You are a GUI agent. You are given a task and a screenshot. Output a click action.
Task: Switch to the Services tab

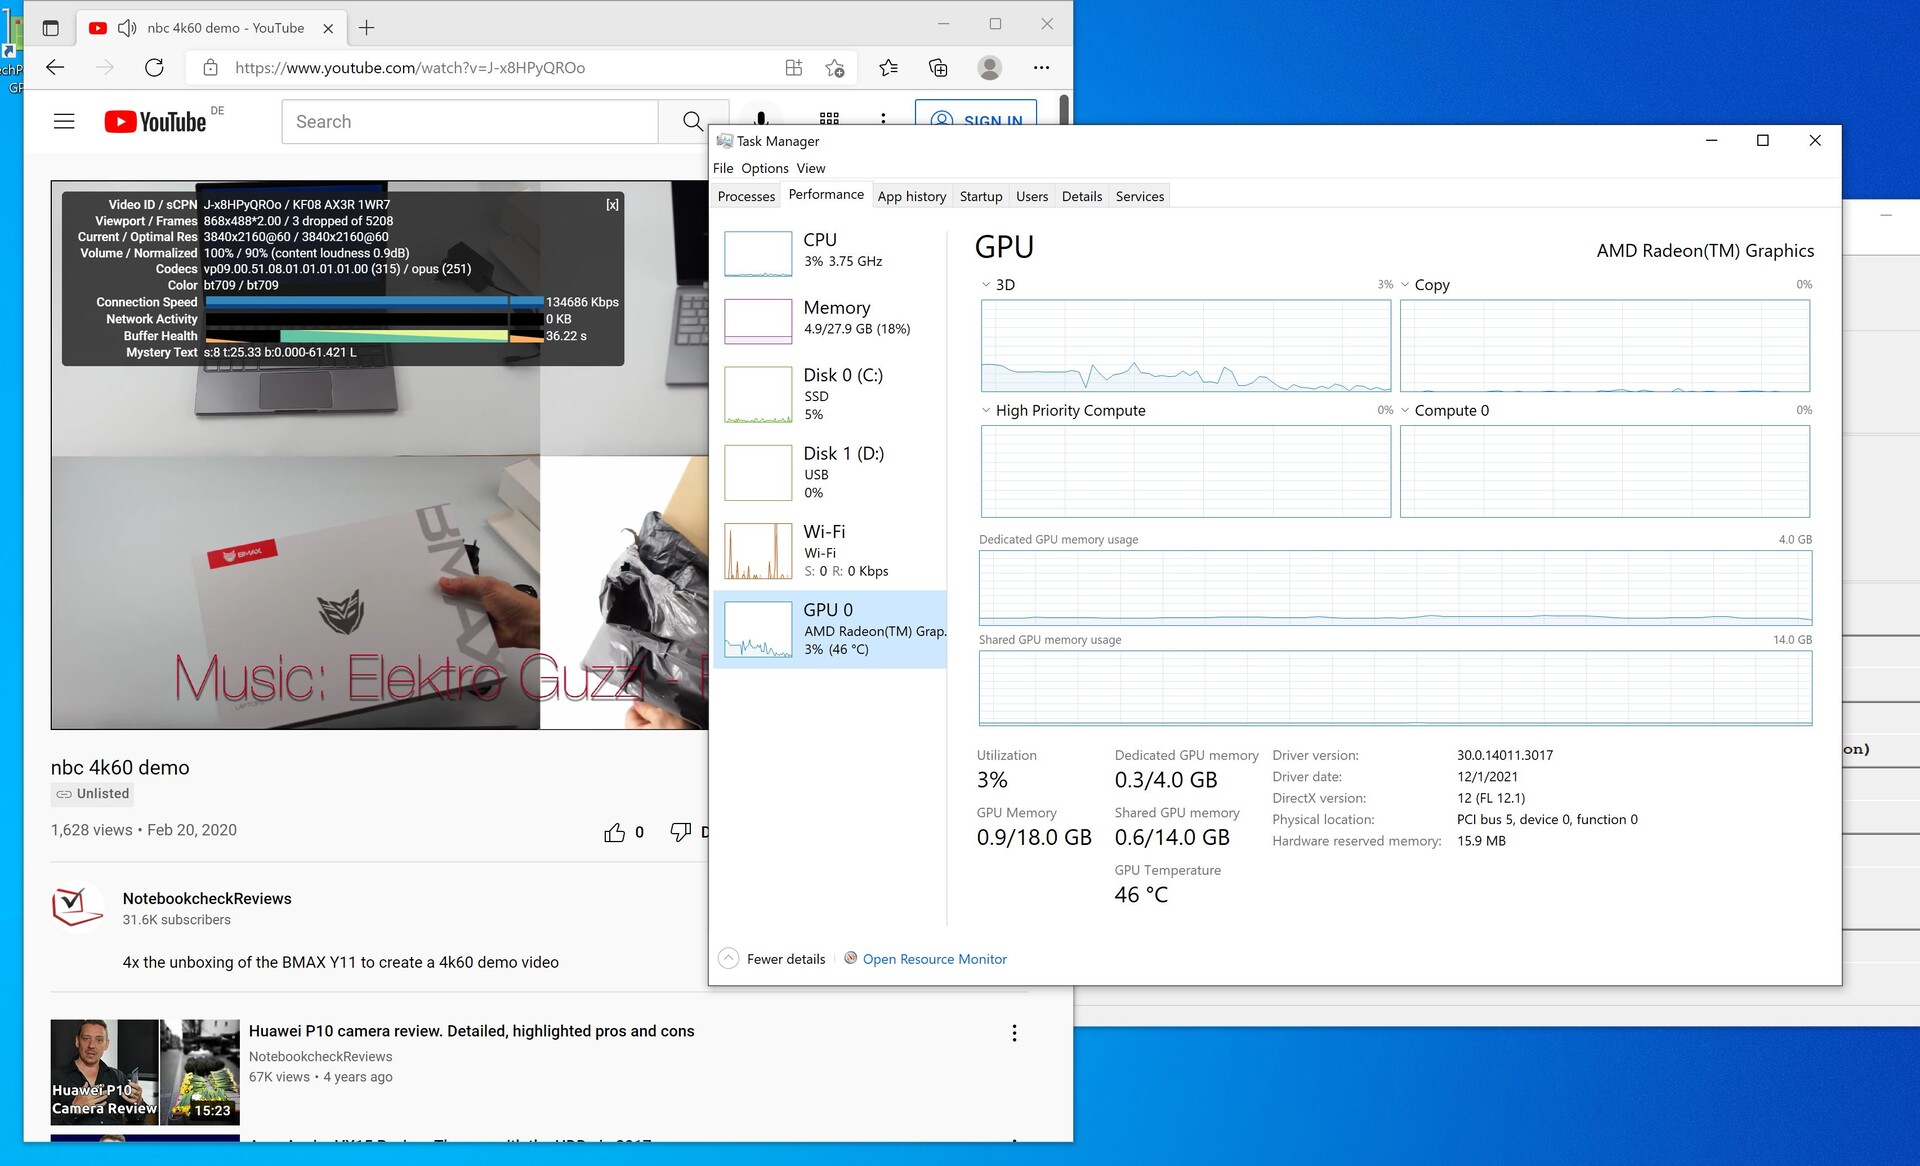1140,197
